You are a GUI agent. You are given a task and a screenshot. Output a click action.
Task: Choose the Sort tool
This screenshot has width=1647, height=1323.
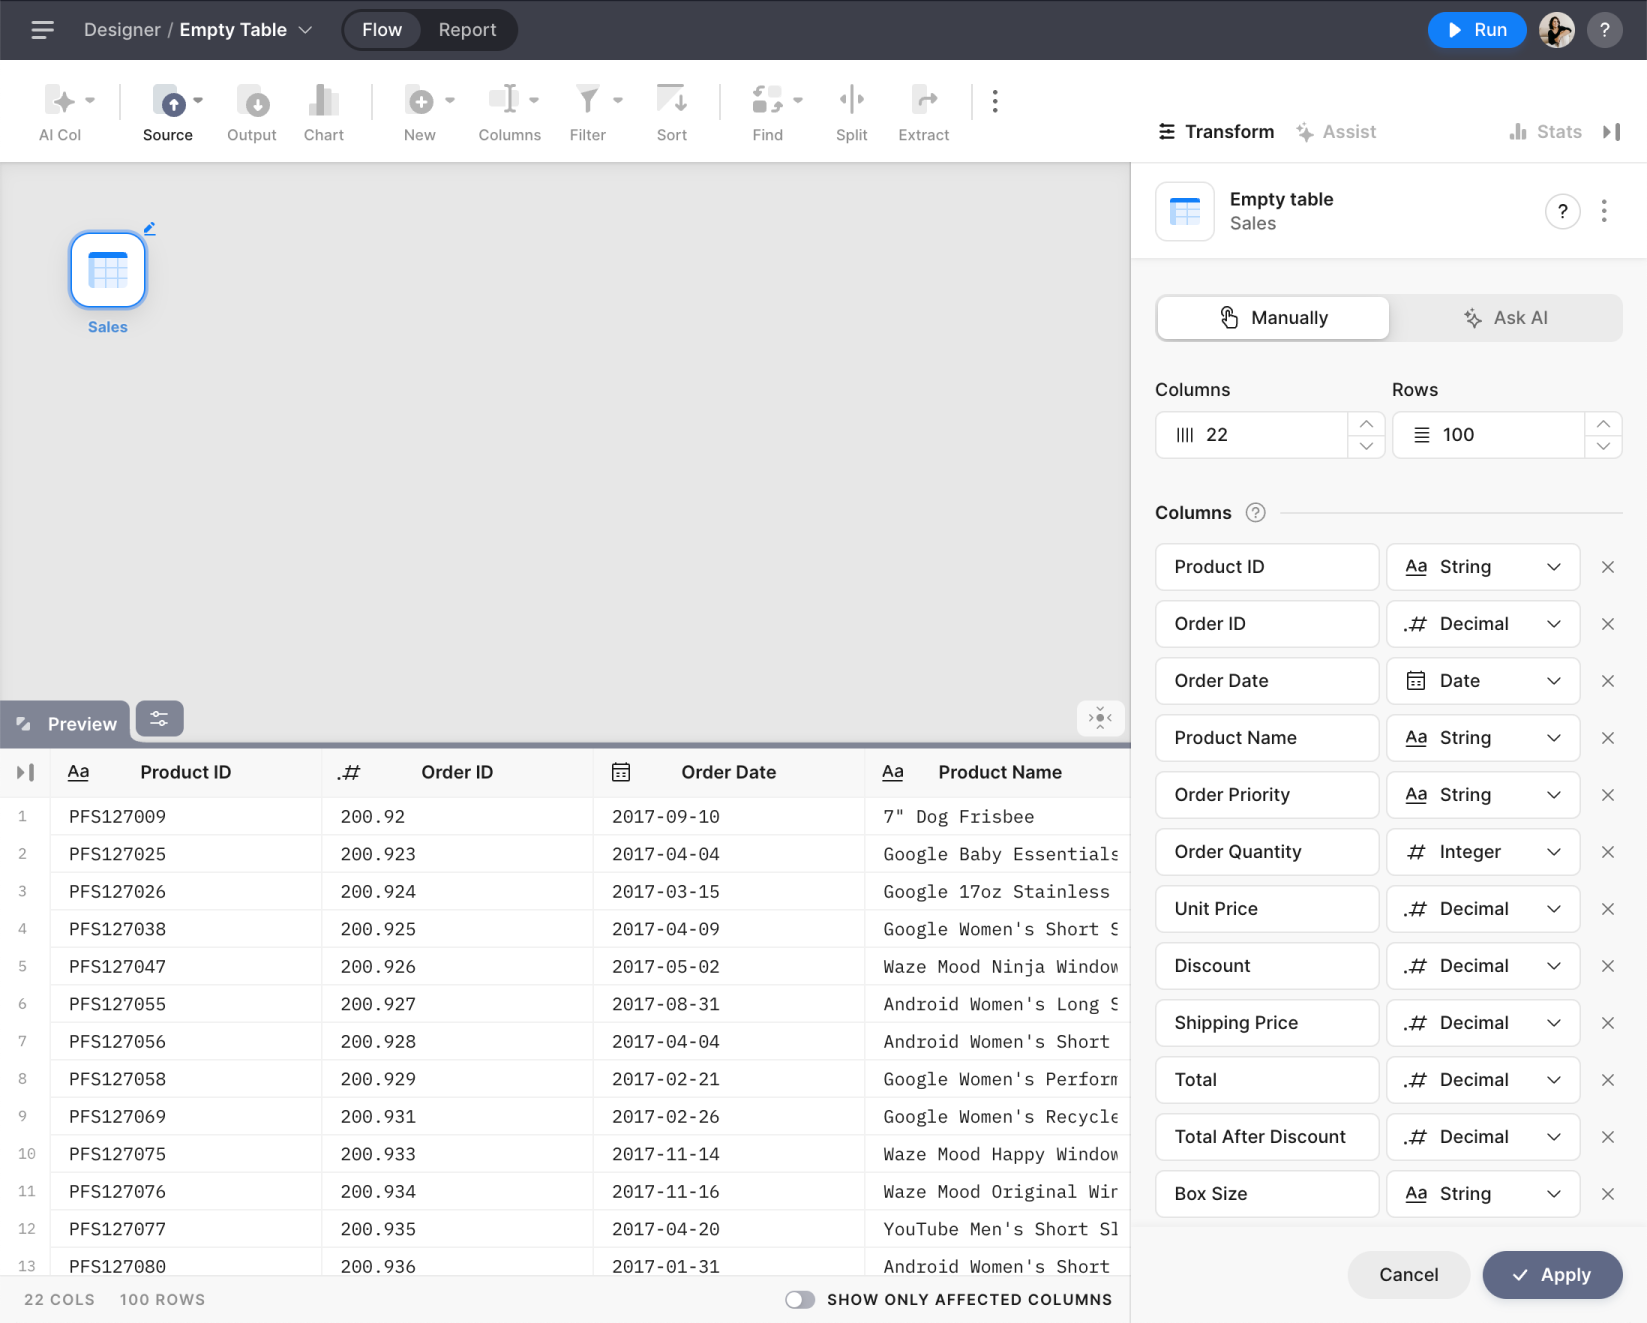pyautogui.click(x=671, y=101)
